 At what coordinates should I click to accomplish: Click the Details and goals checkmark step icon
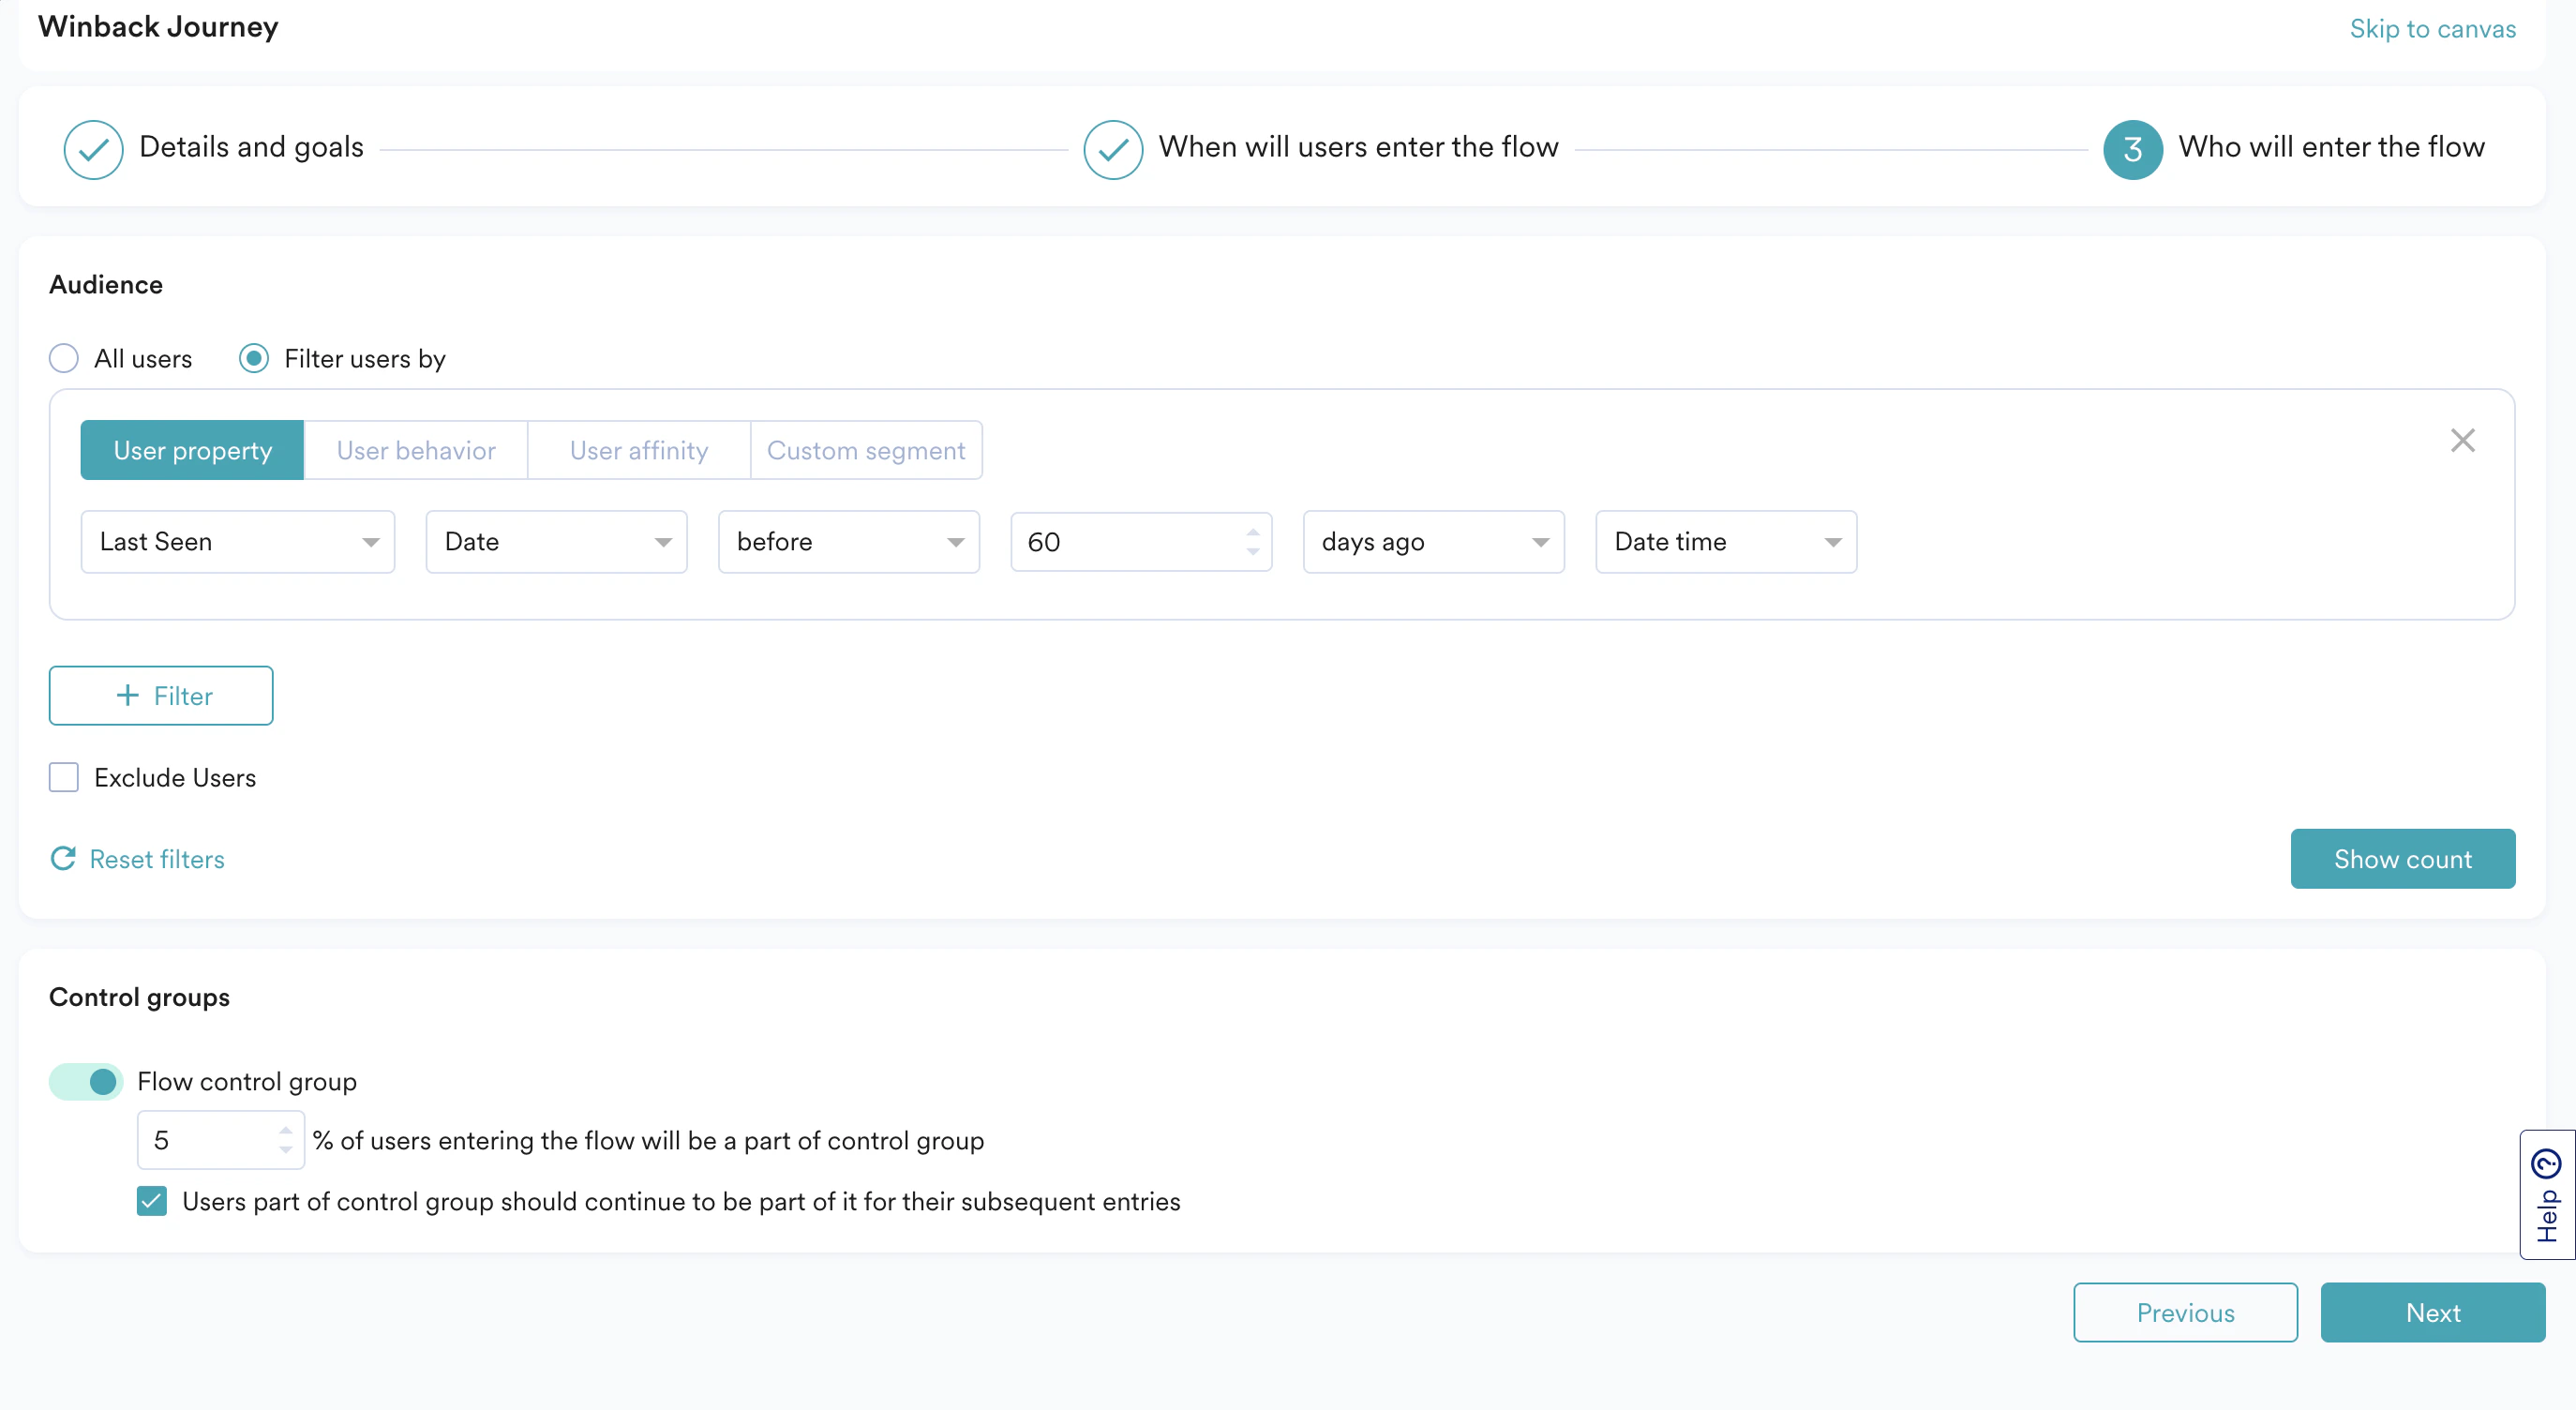[x=93, y=149]
